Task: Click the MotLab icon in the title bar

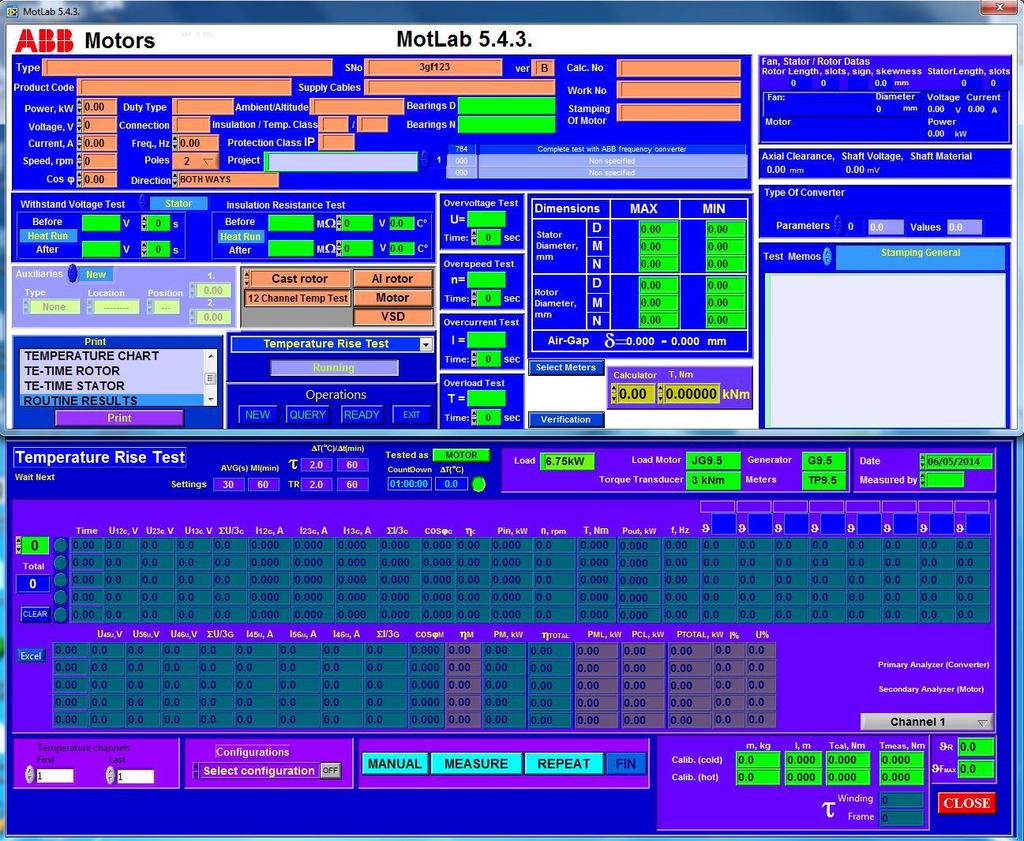Action: click(11, 11)
